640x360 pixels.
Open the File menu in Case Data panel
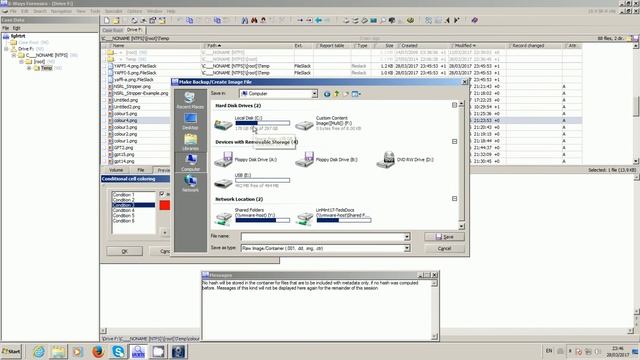(x=5, y=28)
